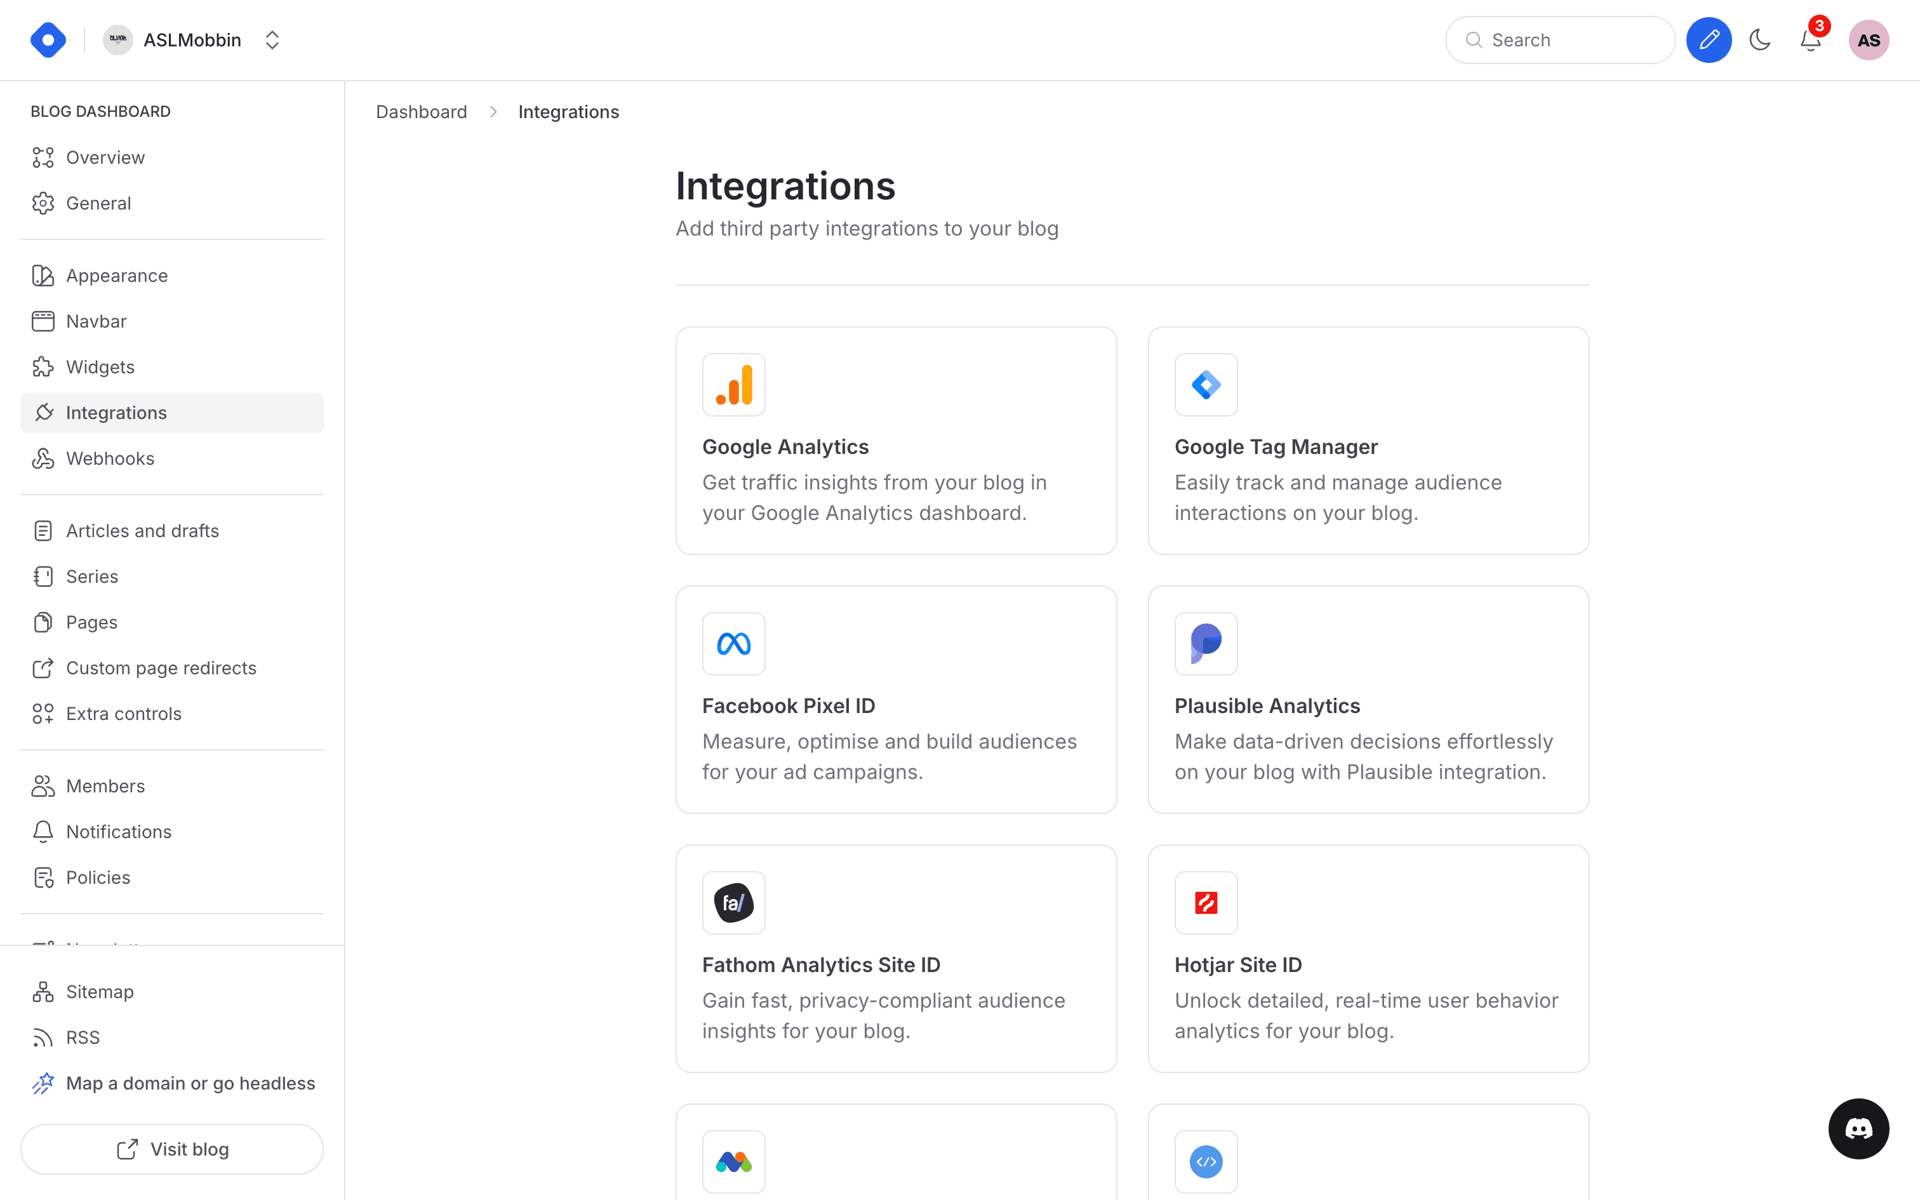Open the Google Tag Manager card title

pos(1276,447)
